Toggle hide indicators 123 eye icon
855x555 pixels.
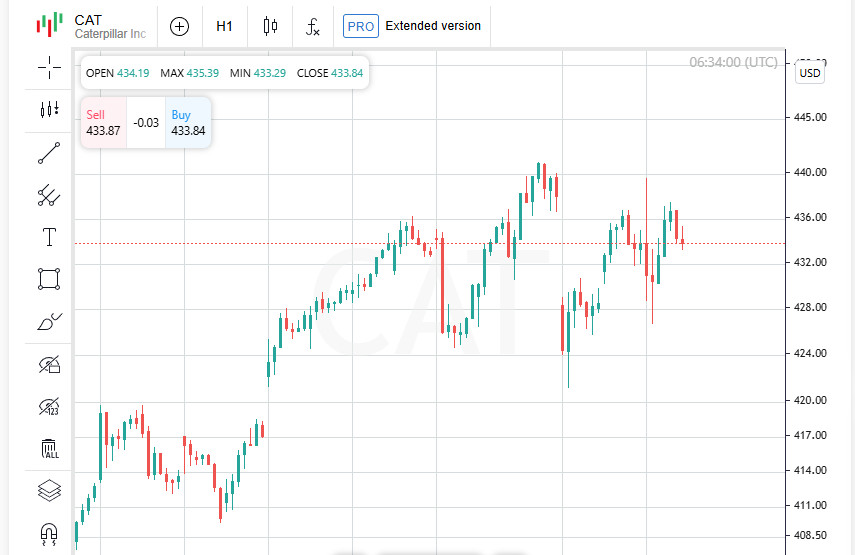(49, 407)
